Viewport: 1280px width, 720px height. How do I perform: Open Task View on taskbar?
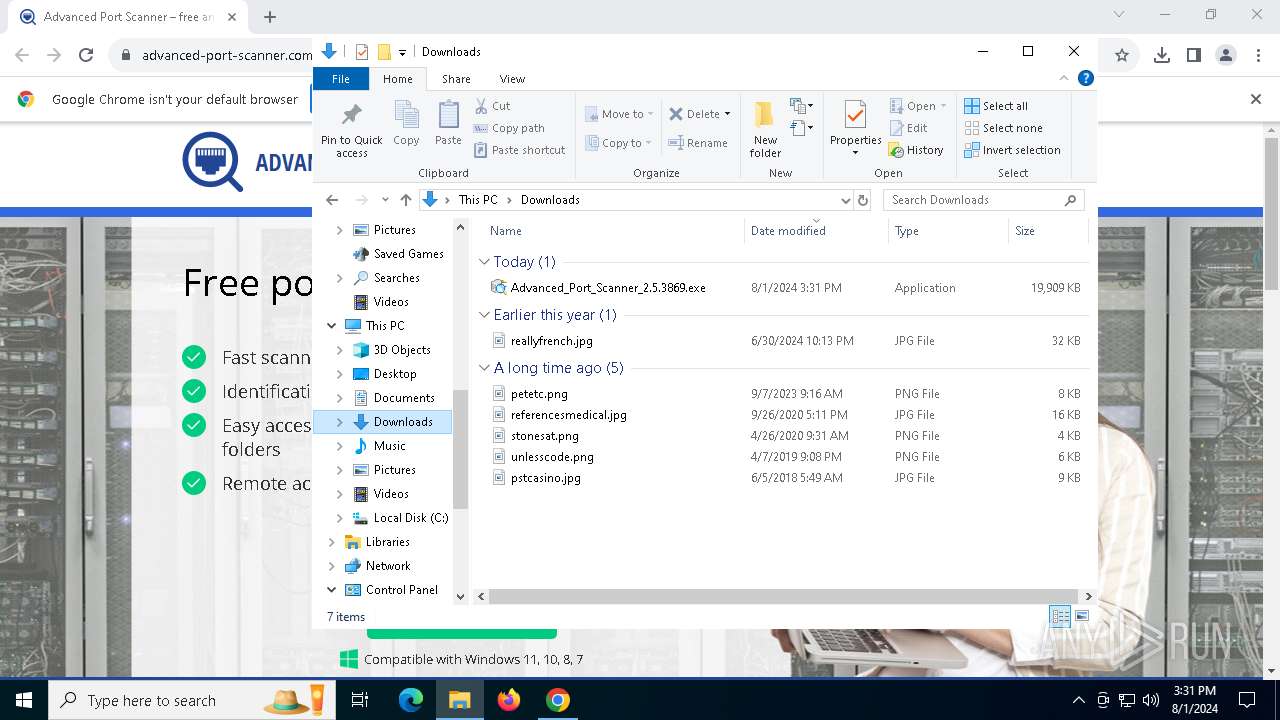[360, 700]
